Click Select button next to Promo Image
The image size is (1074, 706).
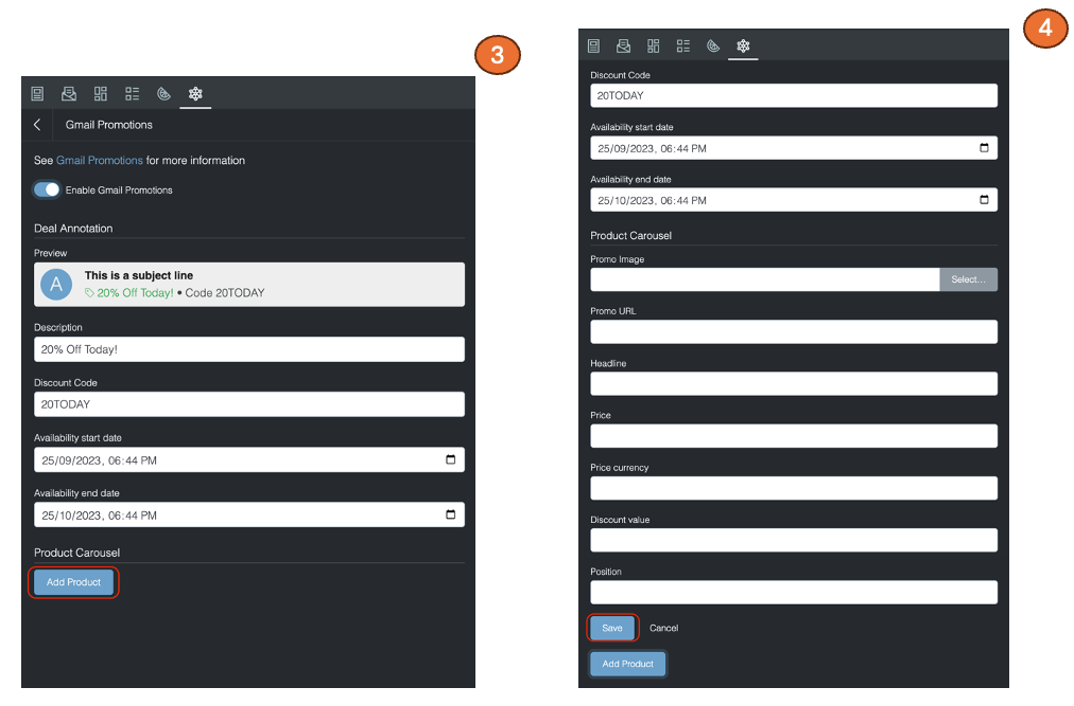click(x=968, y=279)
